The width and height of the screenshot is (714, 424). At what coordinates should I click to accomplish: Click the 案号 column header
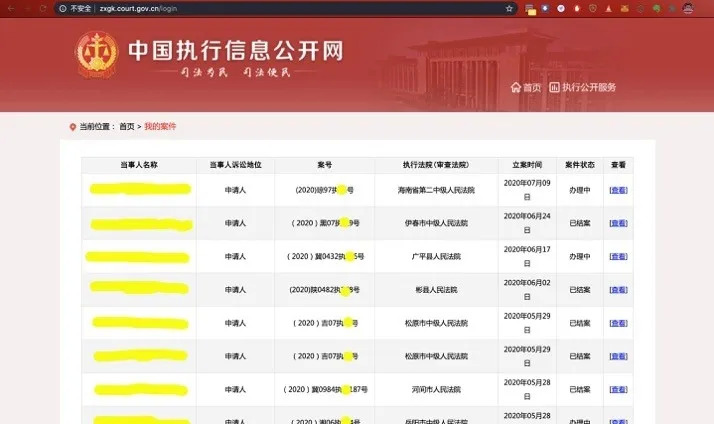(325, 165)
